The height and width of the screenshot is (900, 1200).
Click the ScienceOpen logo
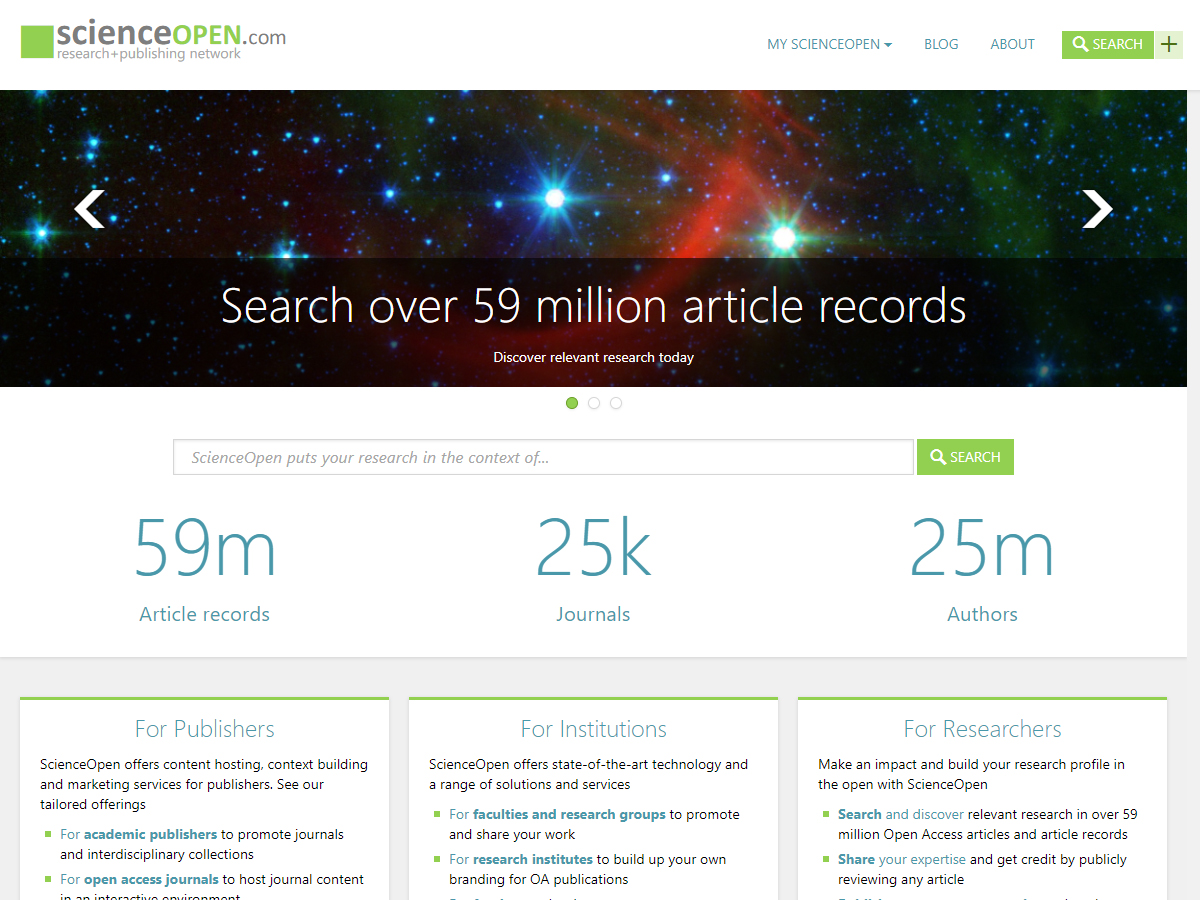(150, 40)
